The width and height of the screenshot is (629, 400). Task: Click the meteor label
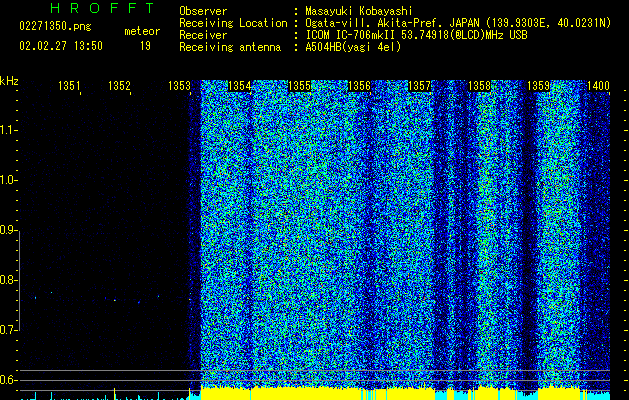[x=142, y=31]
